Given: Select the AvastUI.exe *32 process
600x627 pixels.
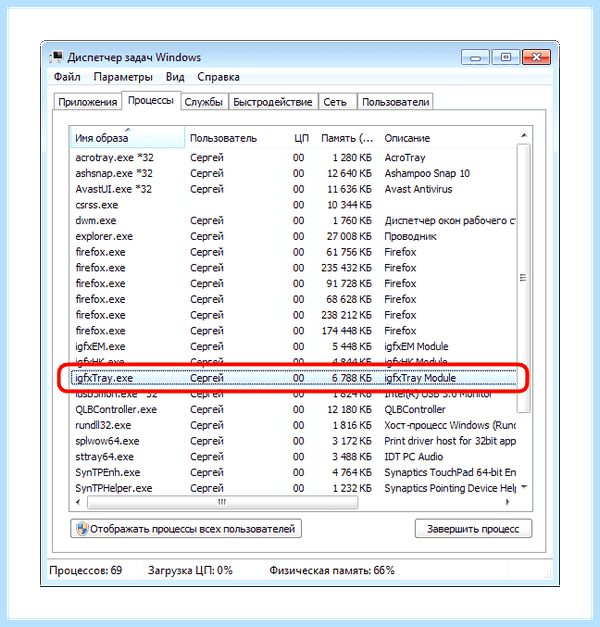Looking at the screenshot, I should tap(293, 189).
